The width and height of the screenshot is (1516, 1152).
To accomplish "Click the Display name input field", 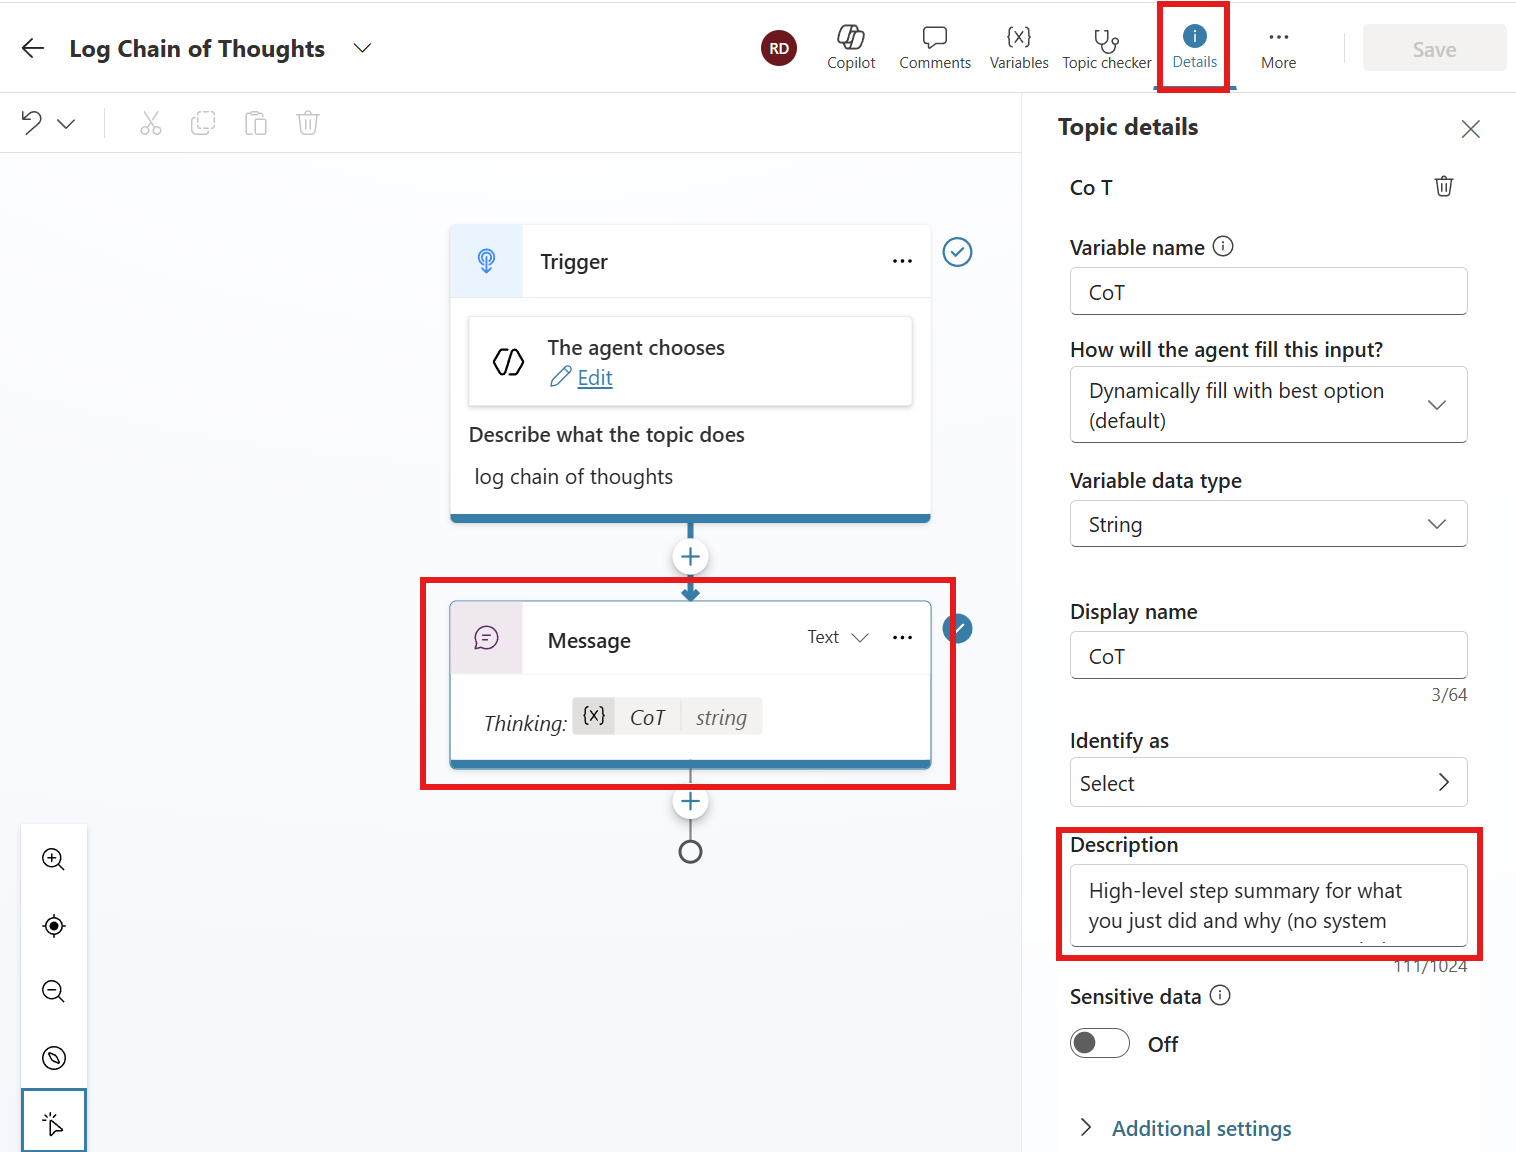I will [x=1268, y=656].
